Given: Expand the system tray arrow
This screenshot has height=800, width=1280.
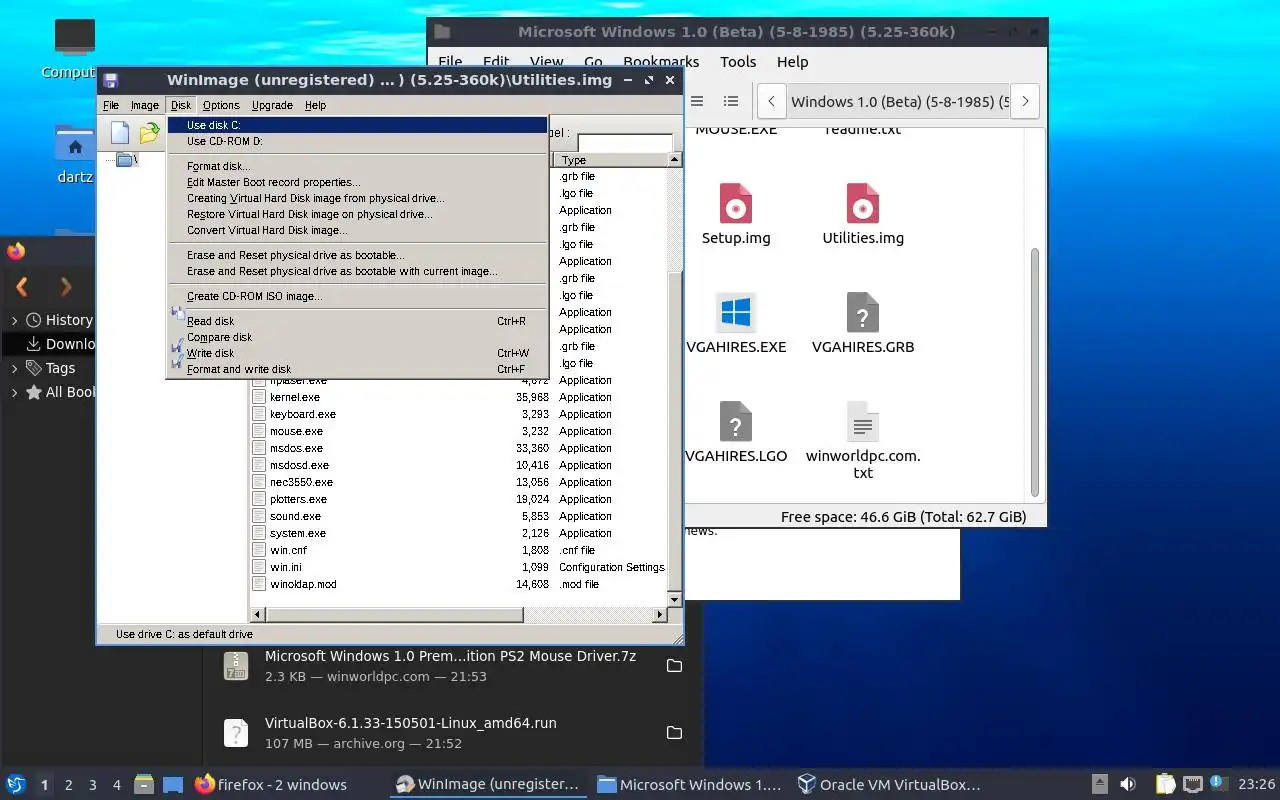Looking at the screenshot, I should [x=1099, y=785].
